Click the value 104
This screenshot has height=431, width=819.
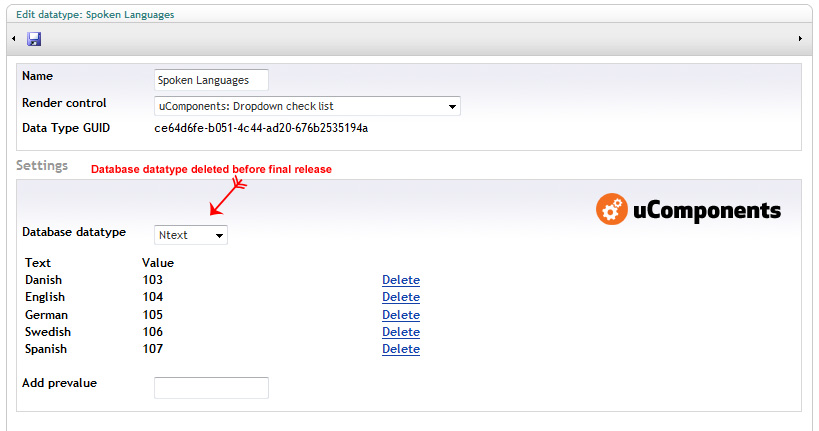pos(153,297)
